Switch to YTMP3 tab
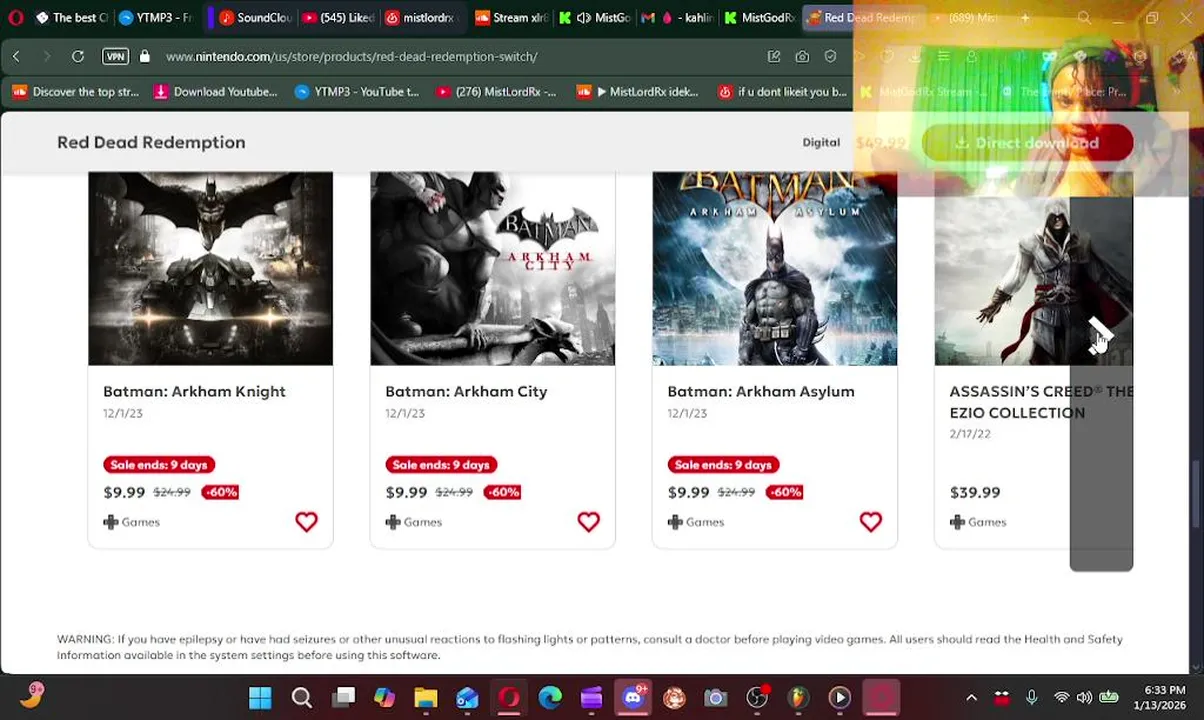The width and height of the screenshot is (1204, 720). tap(154, 18)
